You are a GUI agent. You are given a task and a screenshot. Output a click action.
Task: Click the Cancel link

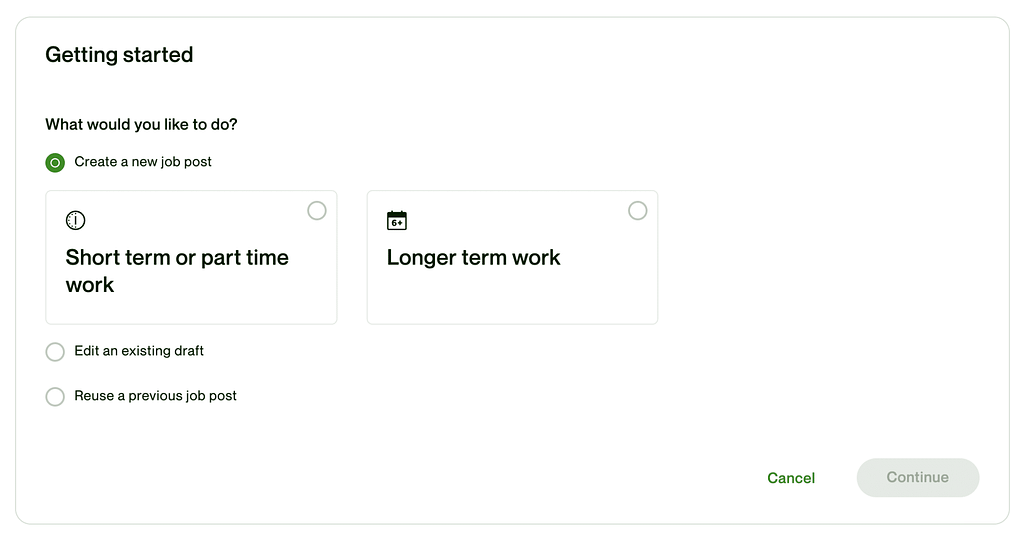[791, 478]
